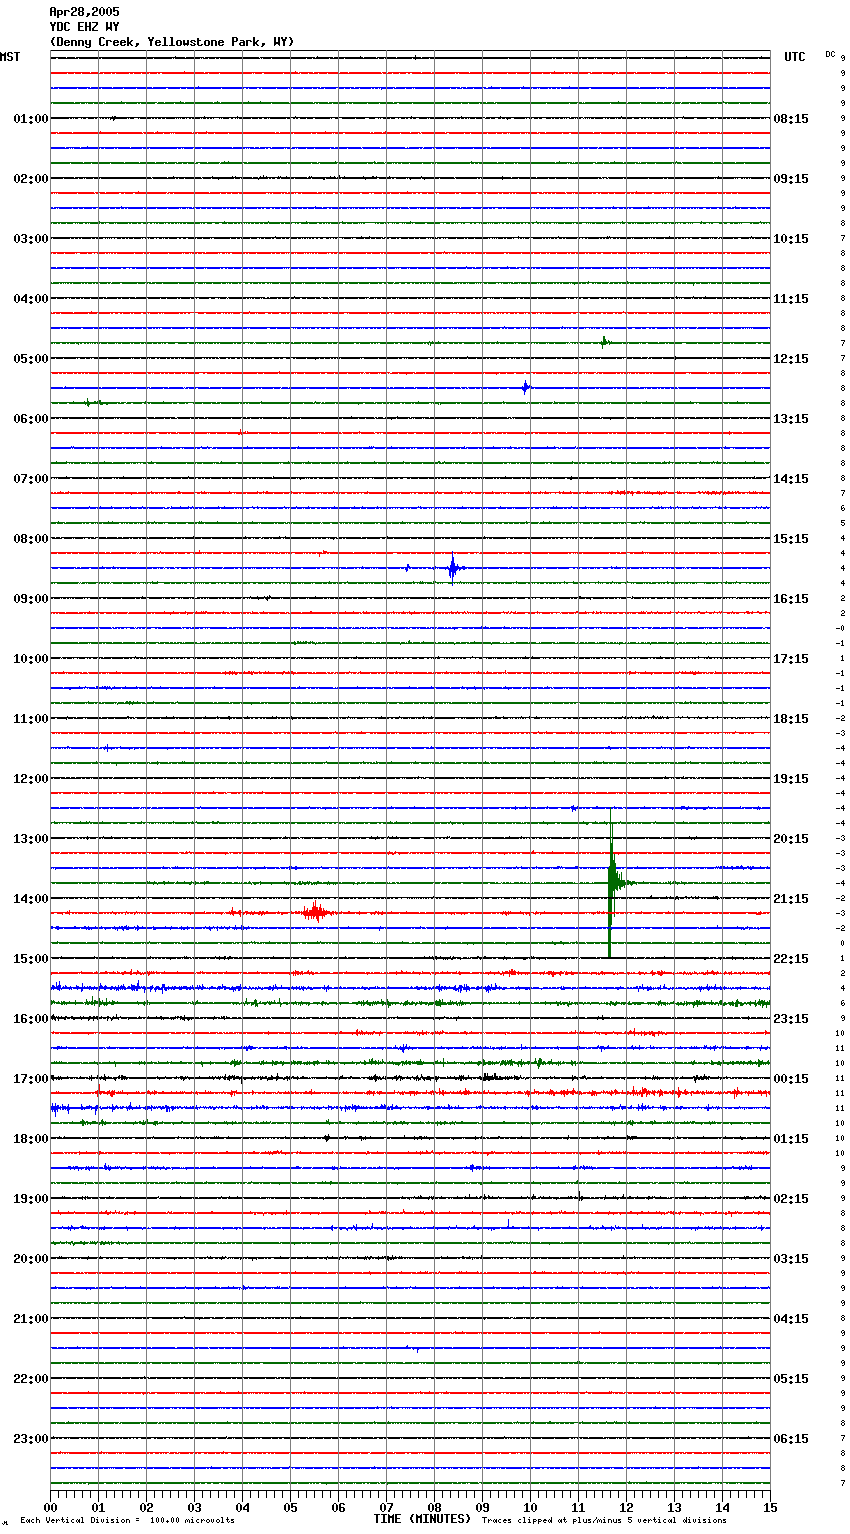Image resolution: width=850 pixels, height=1534 pixels.
Task: Select the 05:00 MST time label
Action: click(x=31, y=359)
